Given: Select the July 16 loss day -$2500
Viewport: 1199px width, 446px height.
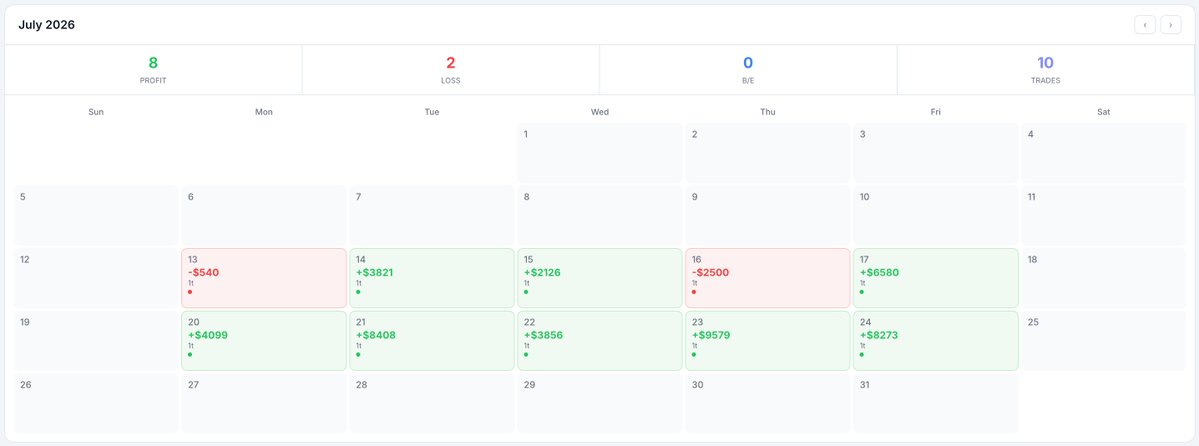Looking at the screenshot, I should (x=768, y=278).
